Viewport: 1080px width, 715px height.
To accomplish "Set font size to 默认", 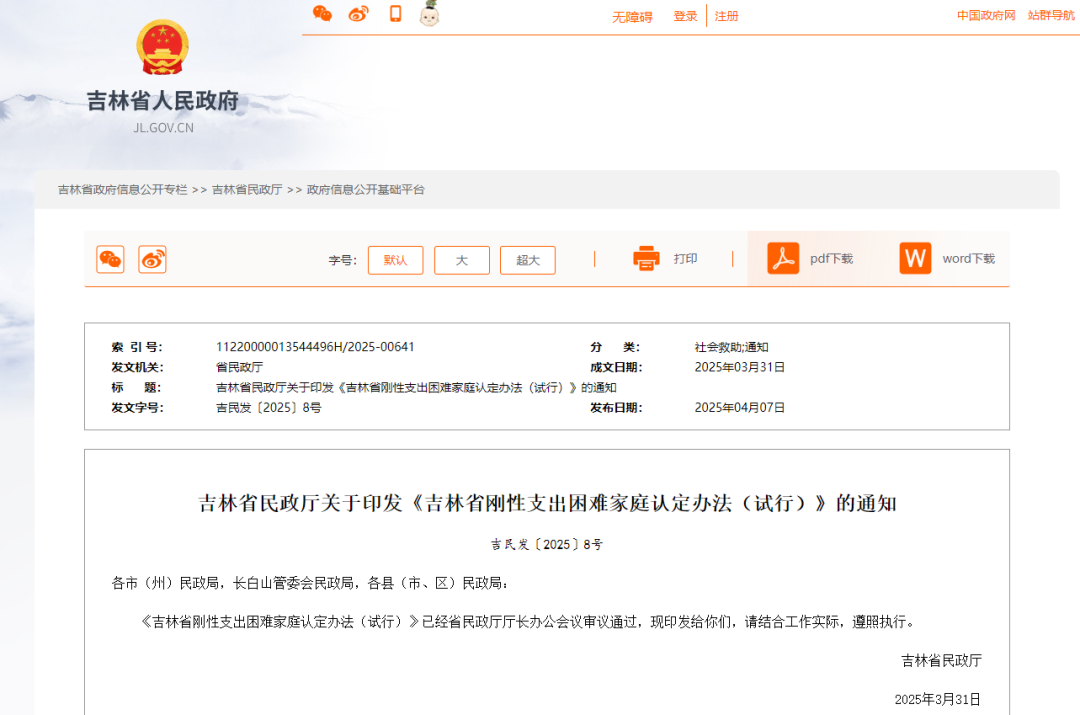I will pos(395,260).
